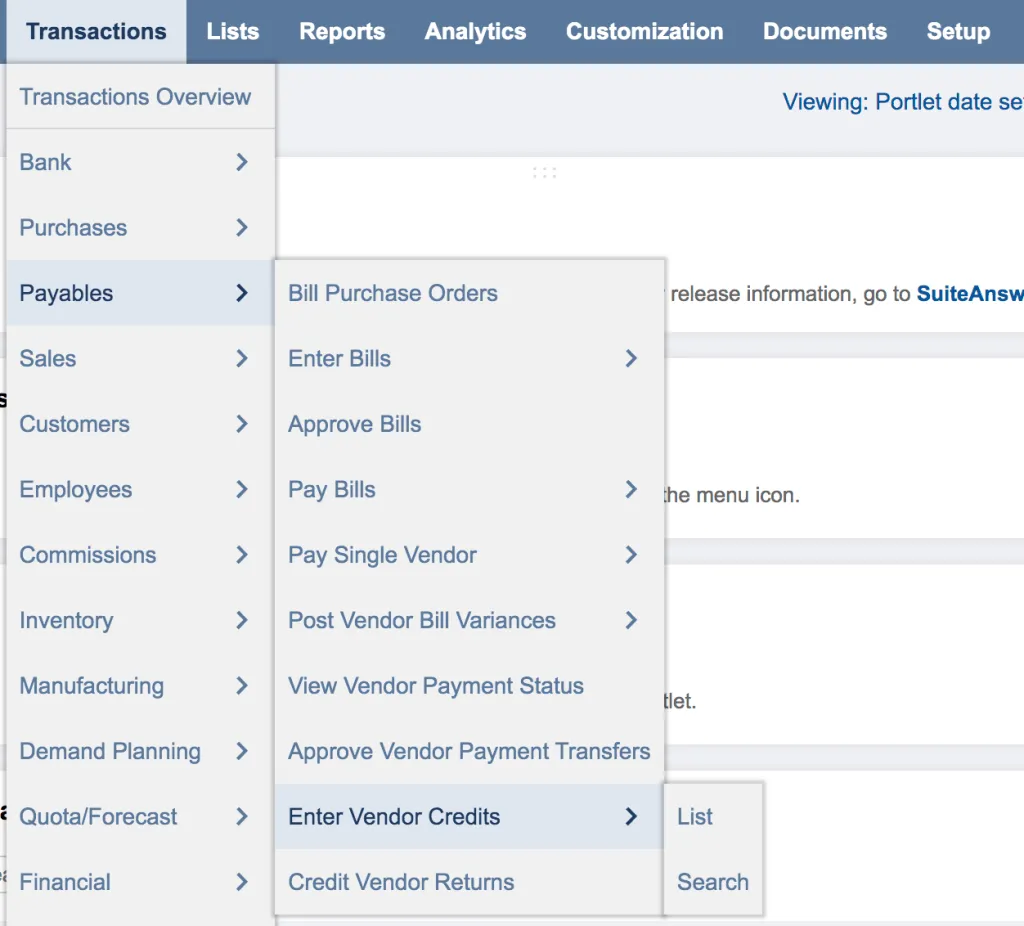Screen dimensions: 1024x926
Task: Choose Pay Single Vendor
Action: pyautogui.click(x=469, y=554)
